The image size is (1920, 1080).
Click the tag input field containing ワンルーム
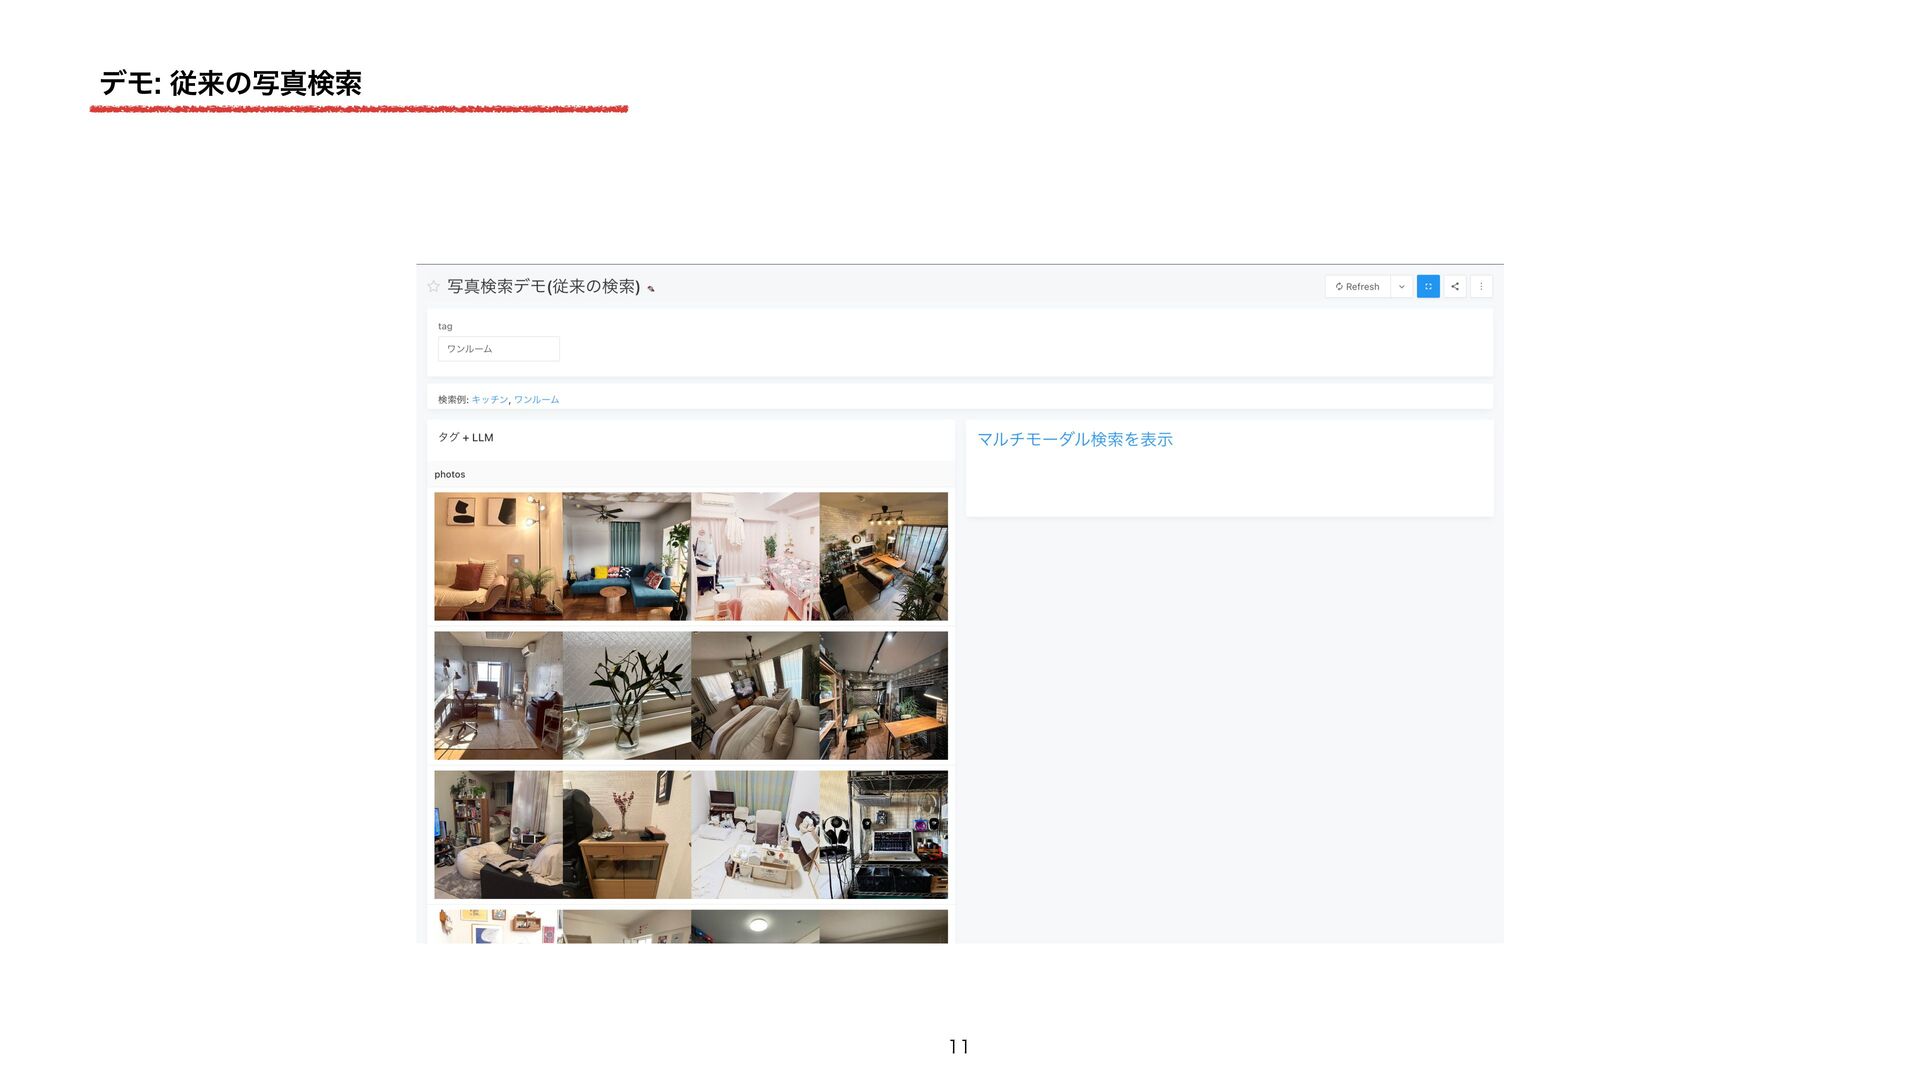(498, 349)
